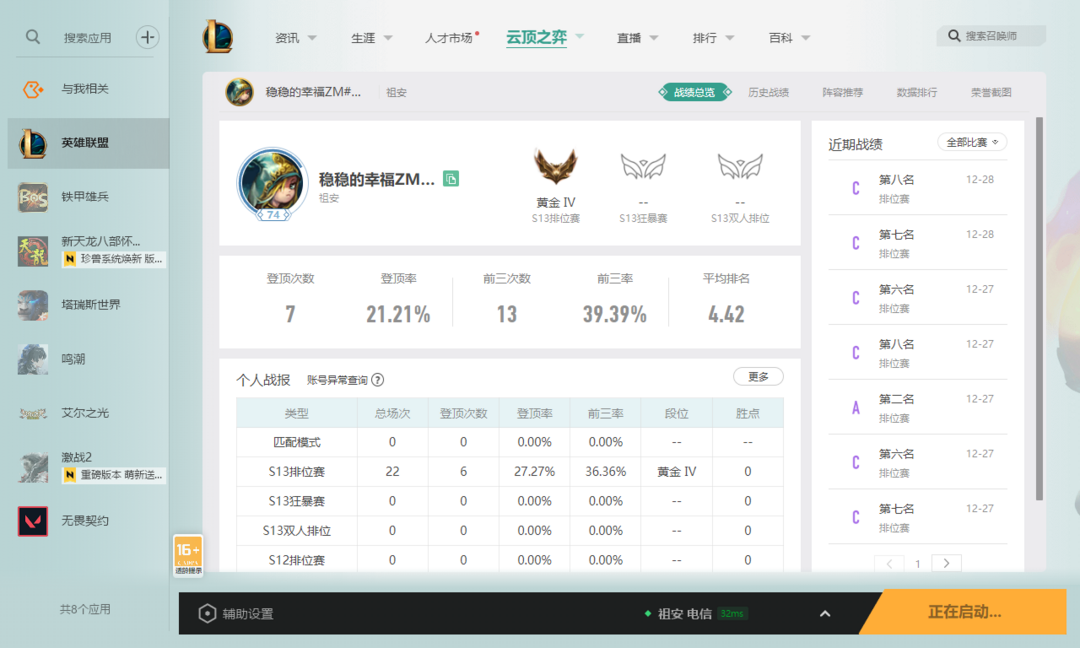Click the 重磅版本 萌新送 news tag
This screenshot has width=1080, height=648.
pyautogui.click(x=114, y=475)
